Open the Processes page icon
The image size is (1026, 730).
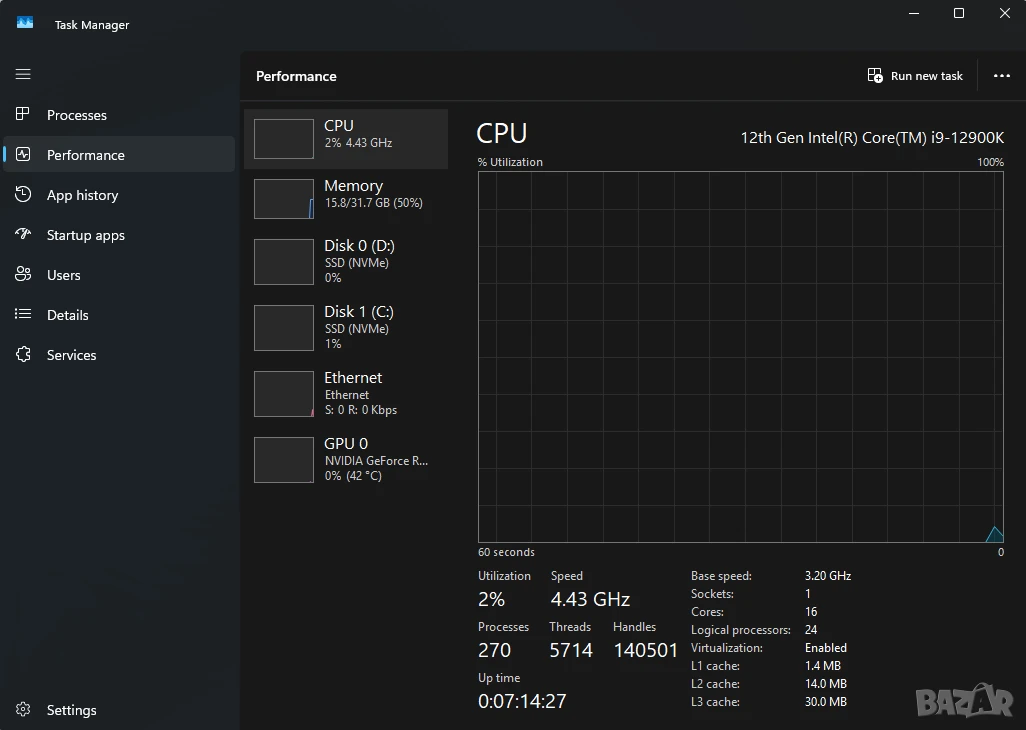(x=23, y=114)
